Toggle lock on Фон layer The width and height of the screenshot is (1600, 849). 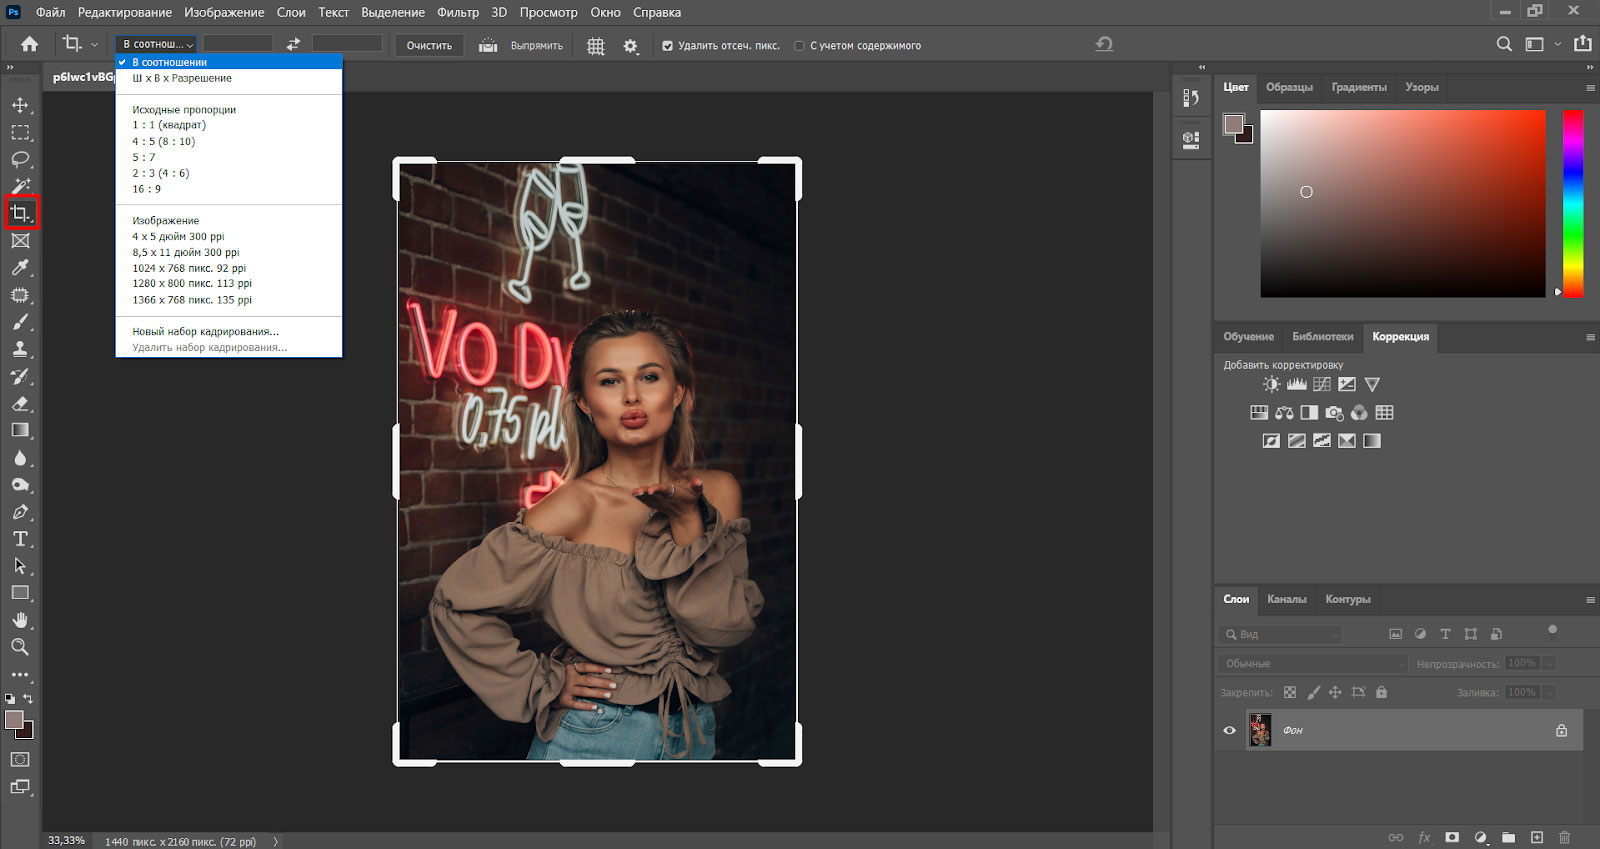point(1561,730)
